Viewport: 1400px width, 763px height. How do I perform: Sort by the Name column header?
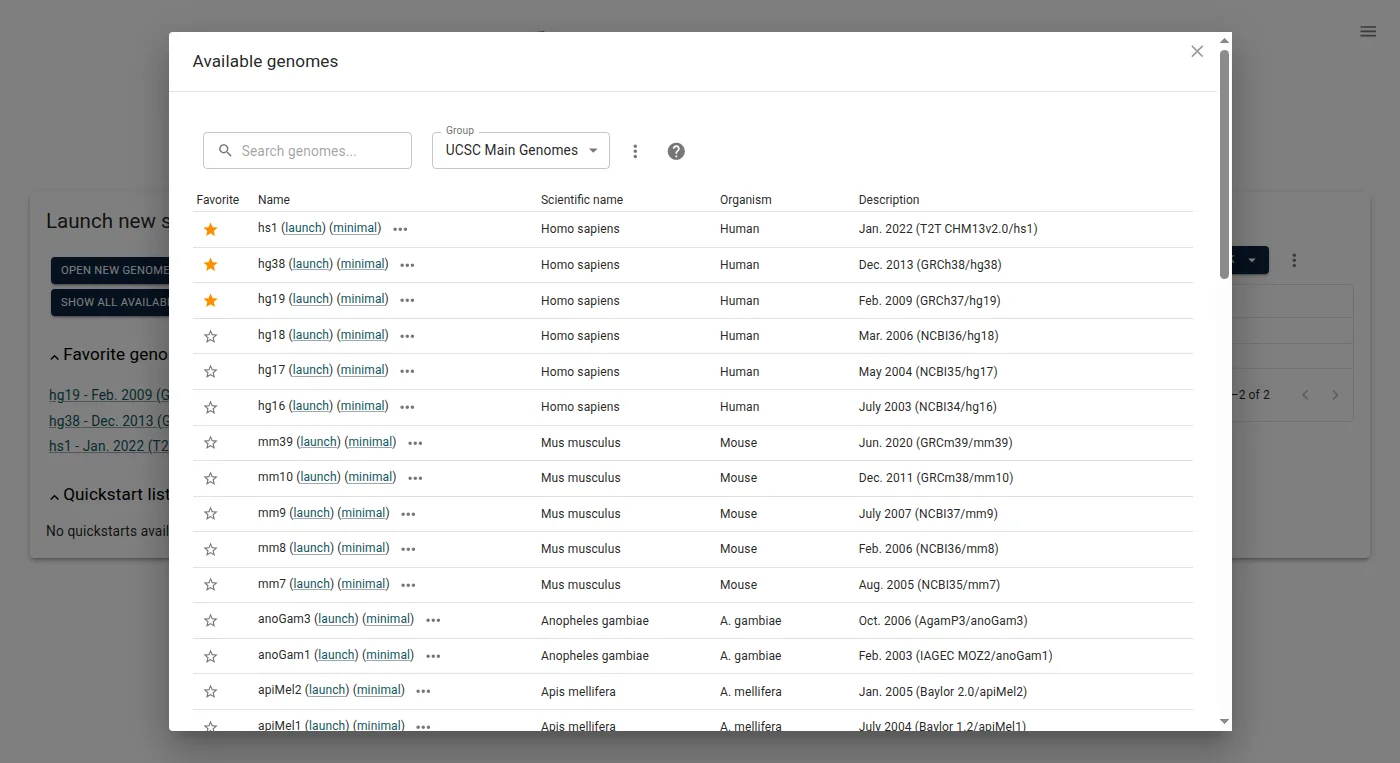tap(274, 200)
